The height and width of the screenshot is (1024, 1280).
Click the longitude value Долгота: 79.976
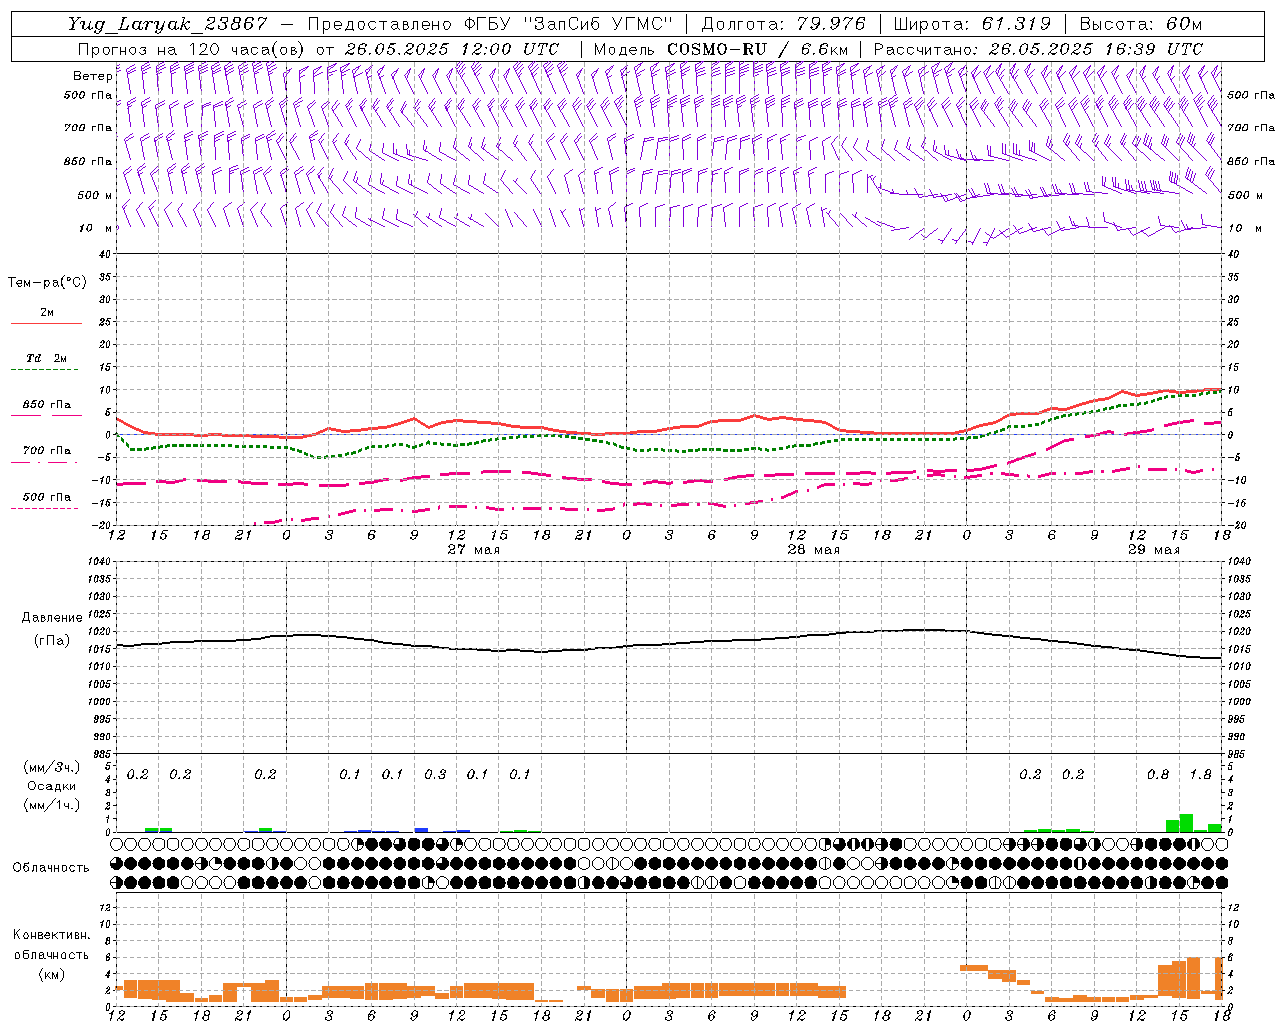[x=783, y=24]
